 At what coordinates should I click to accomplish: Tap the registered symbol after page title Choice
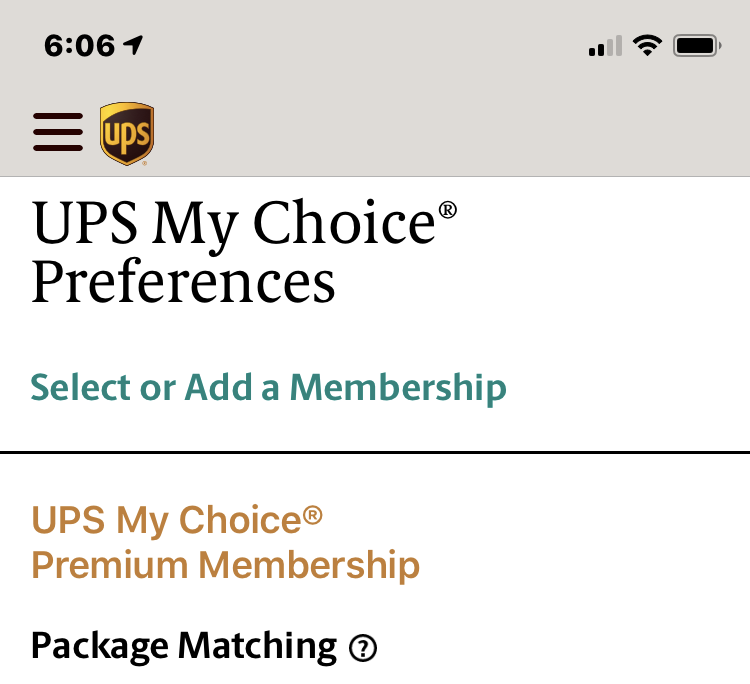pyautogui.click(x=447, y=210)
